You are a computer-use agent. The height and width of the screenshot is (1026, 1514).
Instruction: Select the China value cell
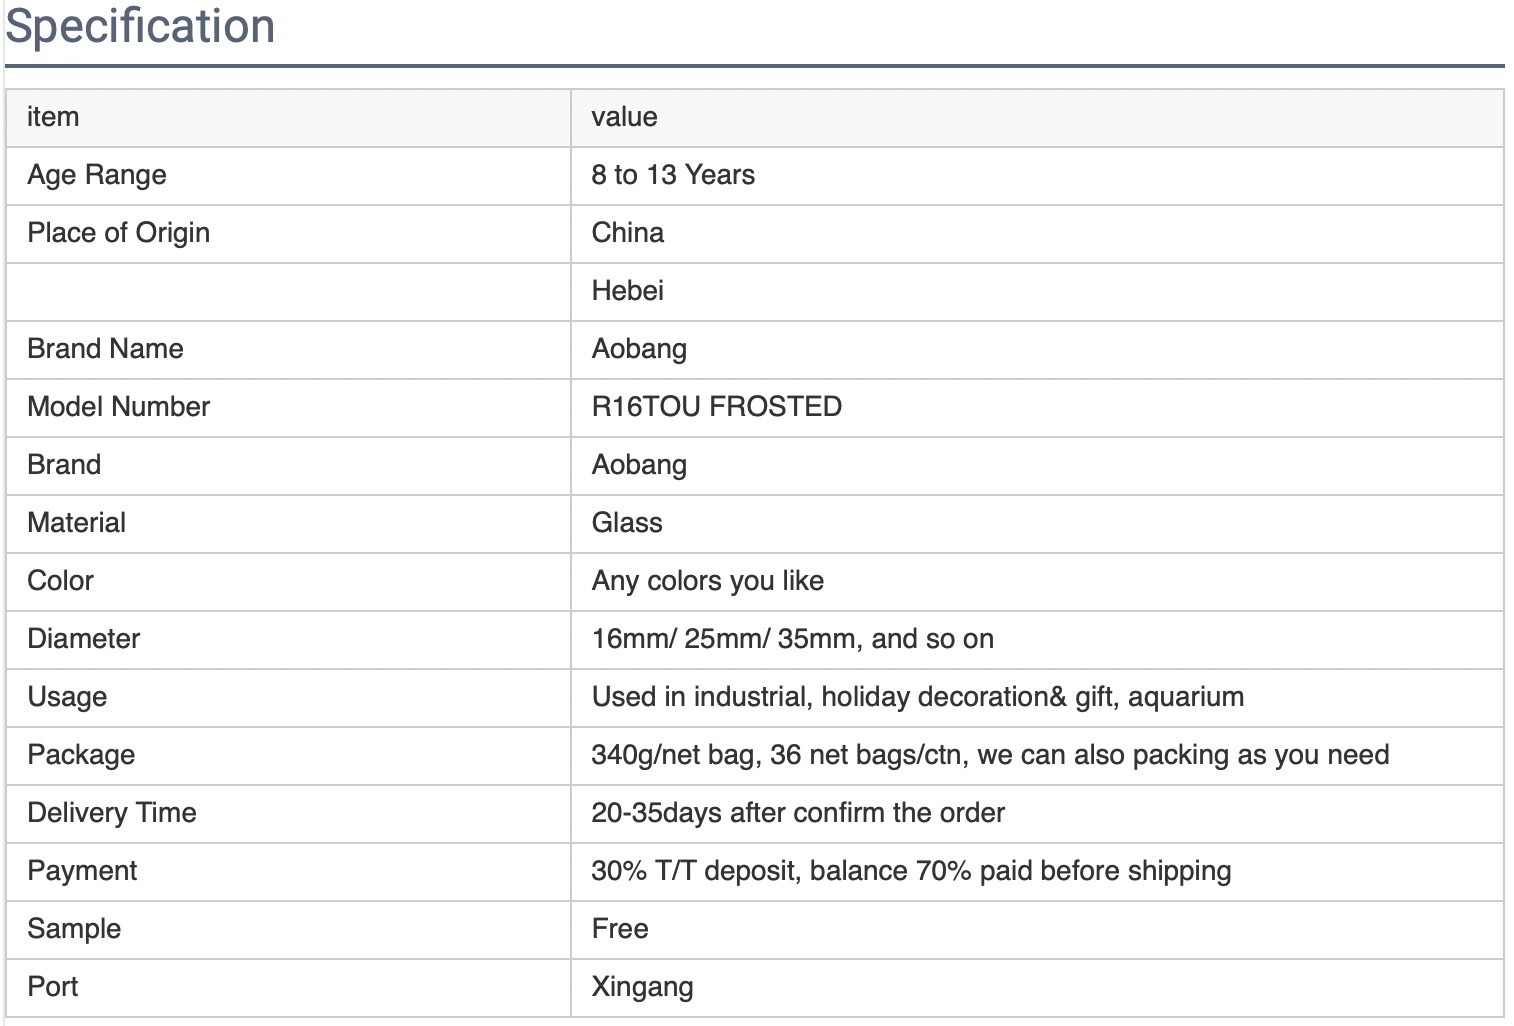[x=627, y=233]
